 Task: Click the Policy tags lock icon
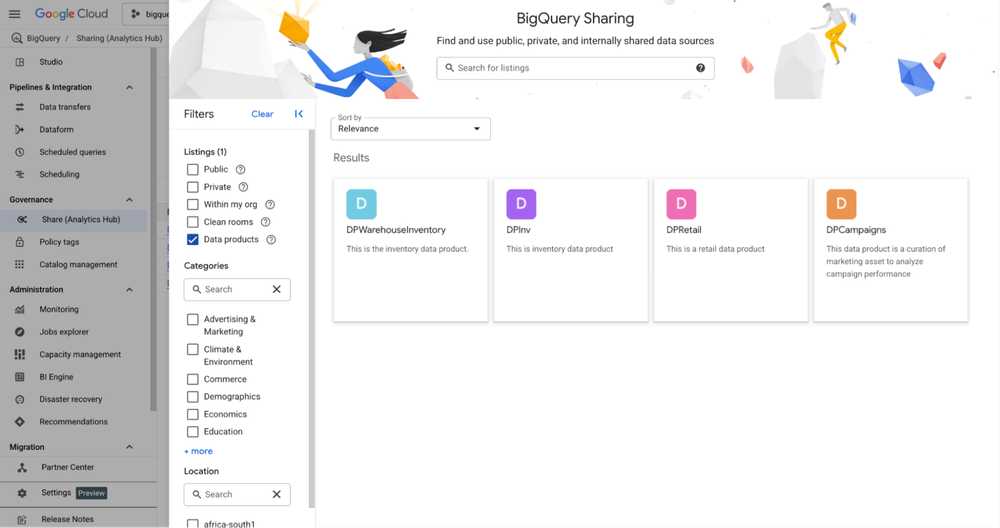pyautogui.click(x=20, y=242)
